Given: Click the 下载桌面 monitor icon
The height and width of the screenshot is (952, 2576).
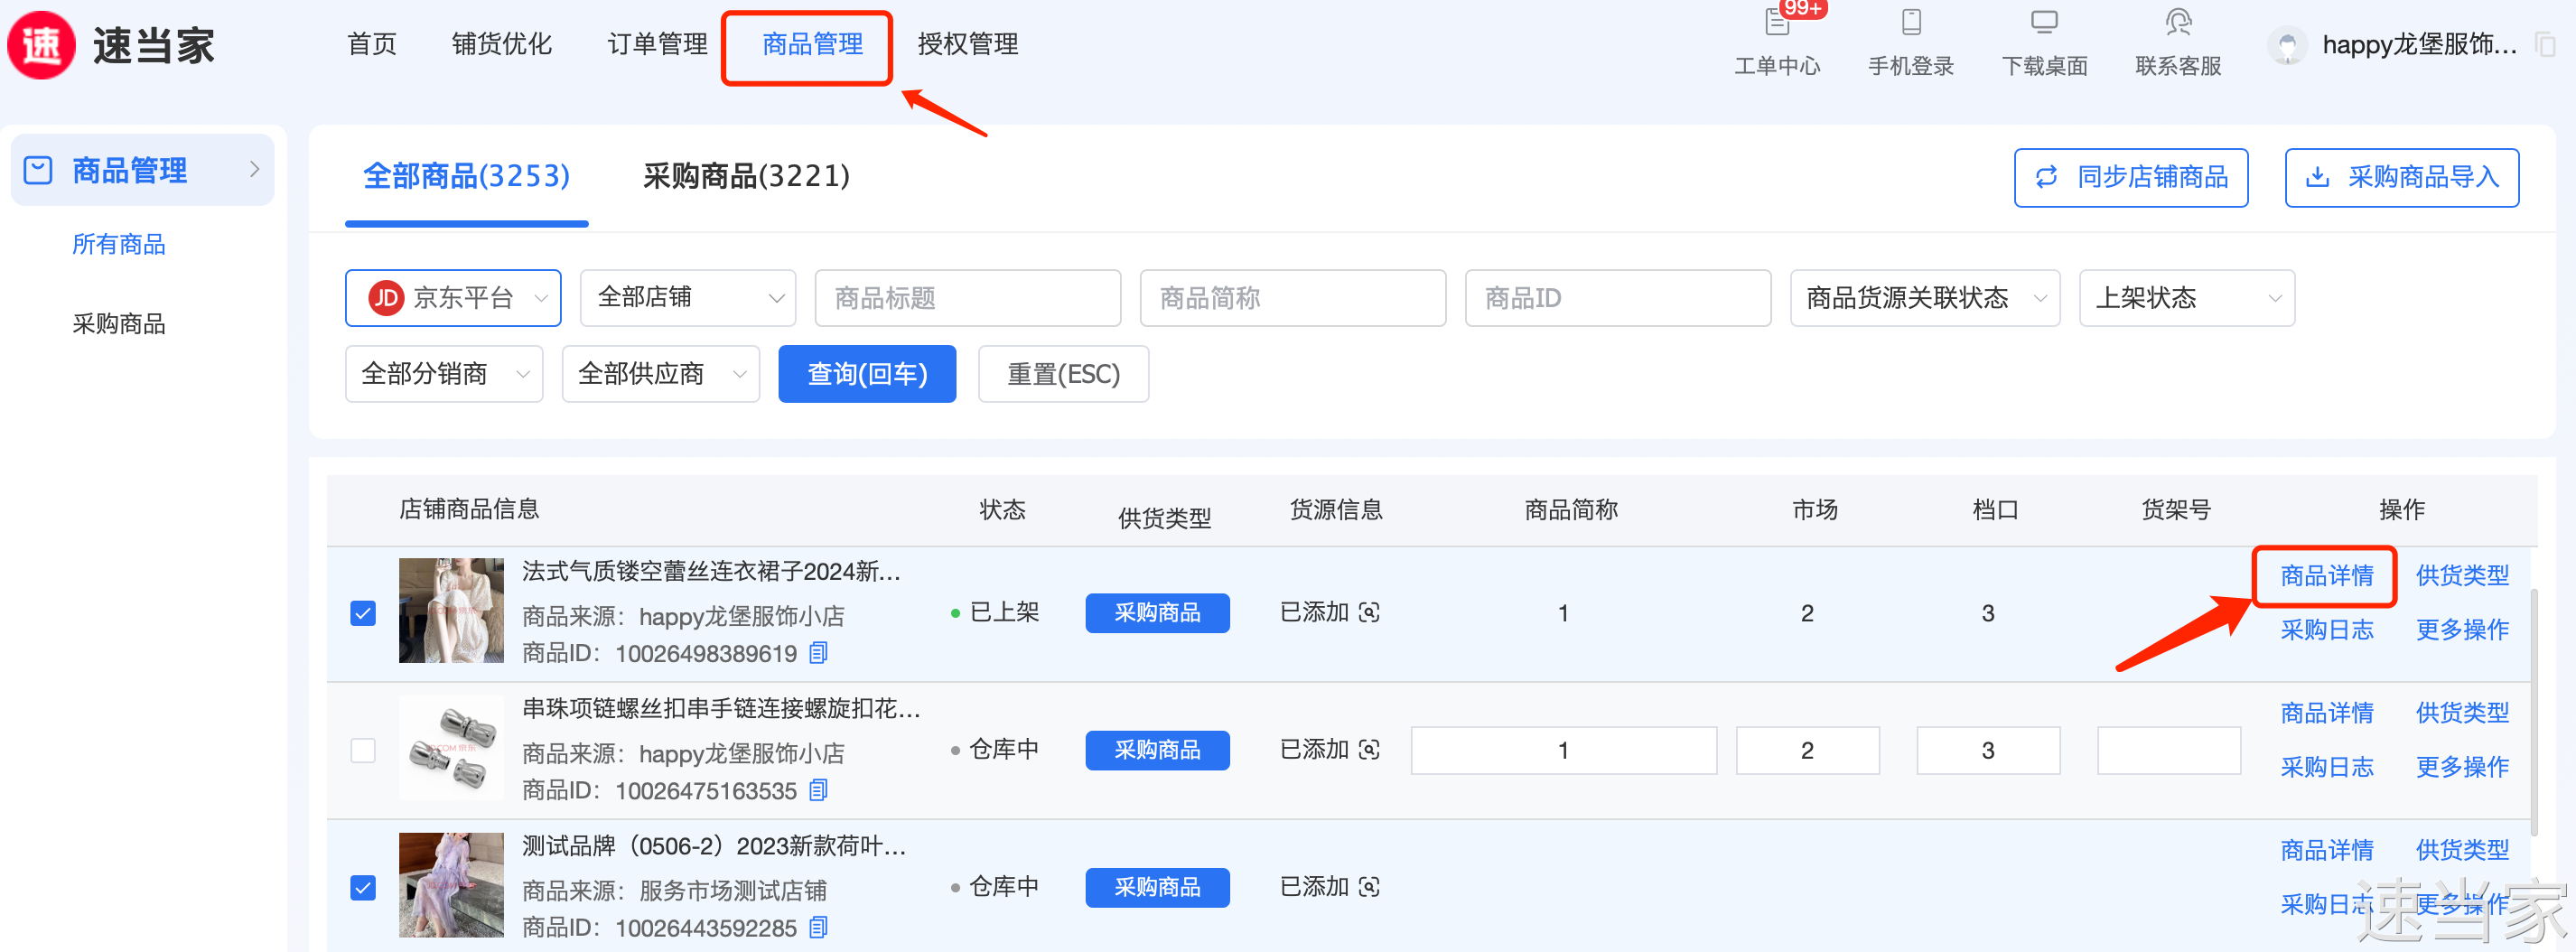Looking at the screenshot, I should [x=2044, y=23].
